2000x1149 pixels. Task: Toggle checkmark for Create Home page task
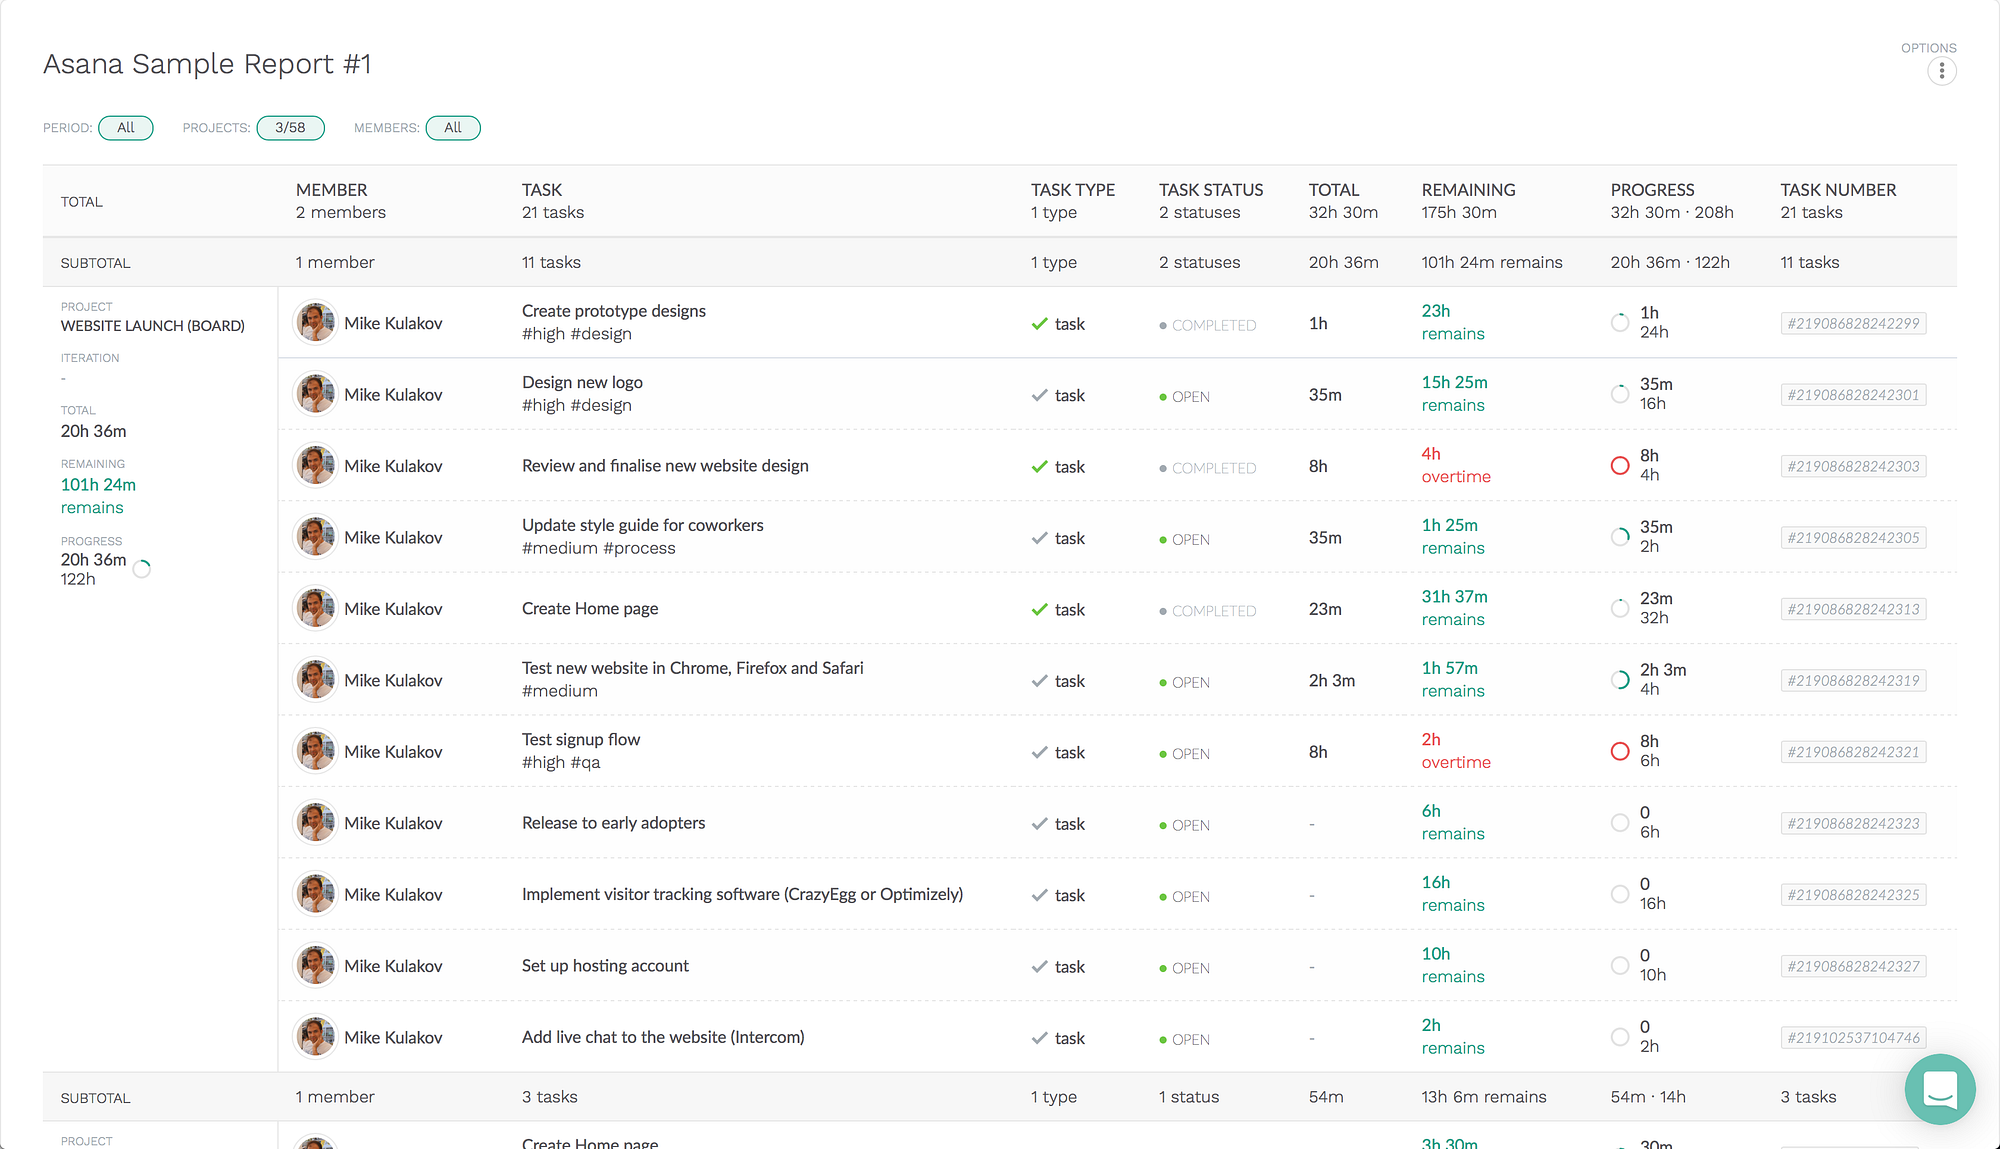pos(1040,610)
